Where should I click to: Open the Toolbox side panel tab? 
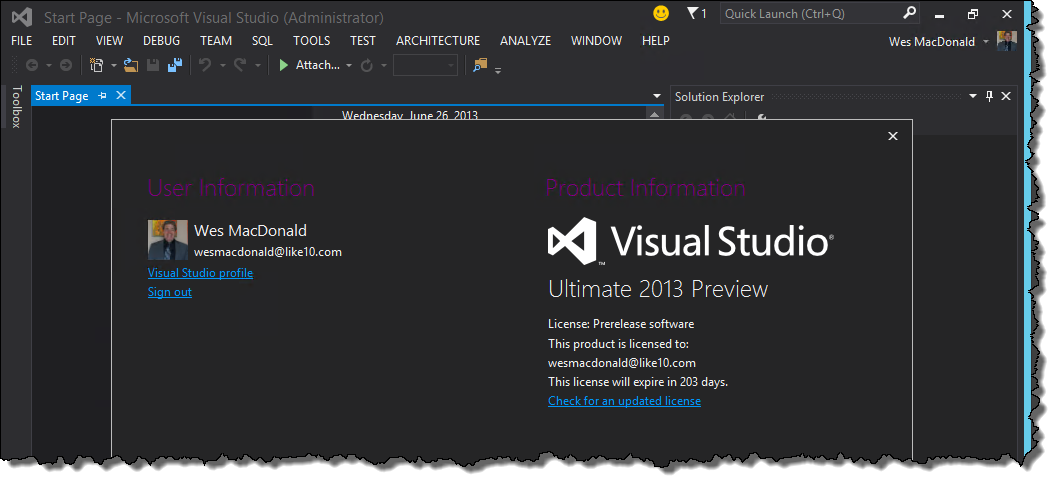coord(16,107)
